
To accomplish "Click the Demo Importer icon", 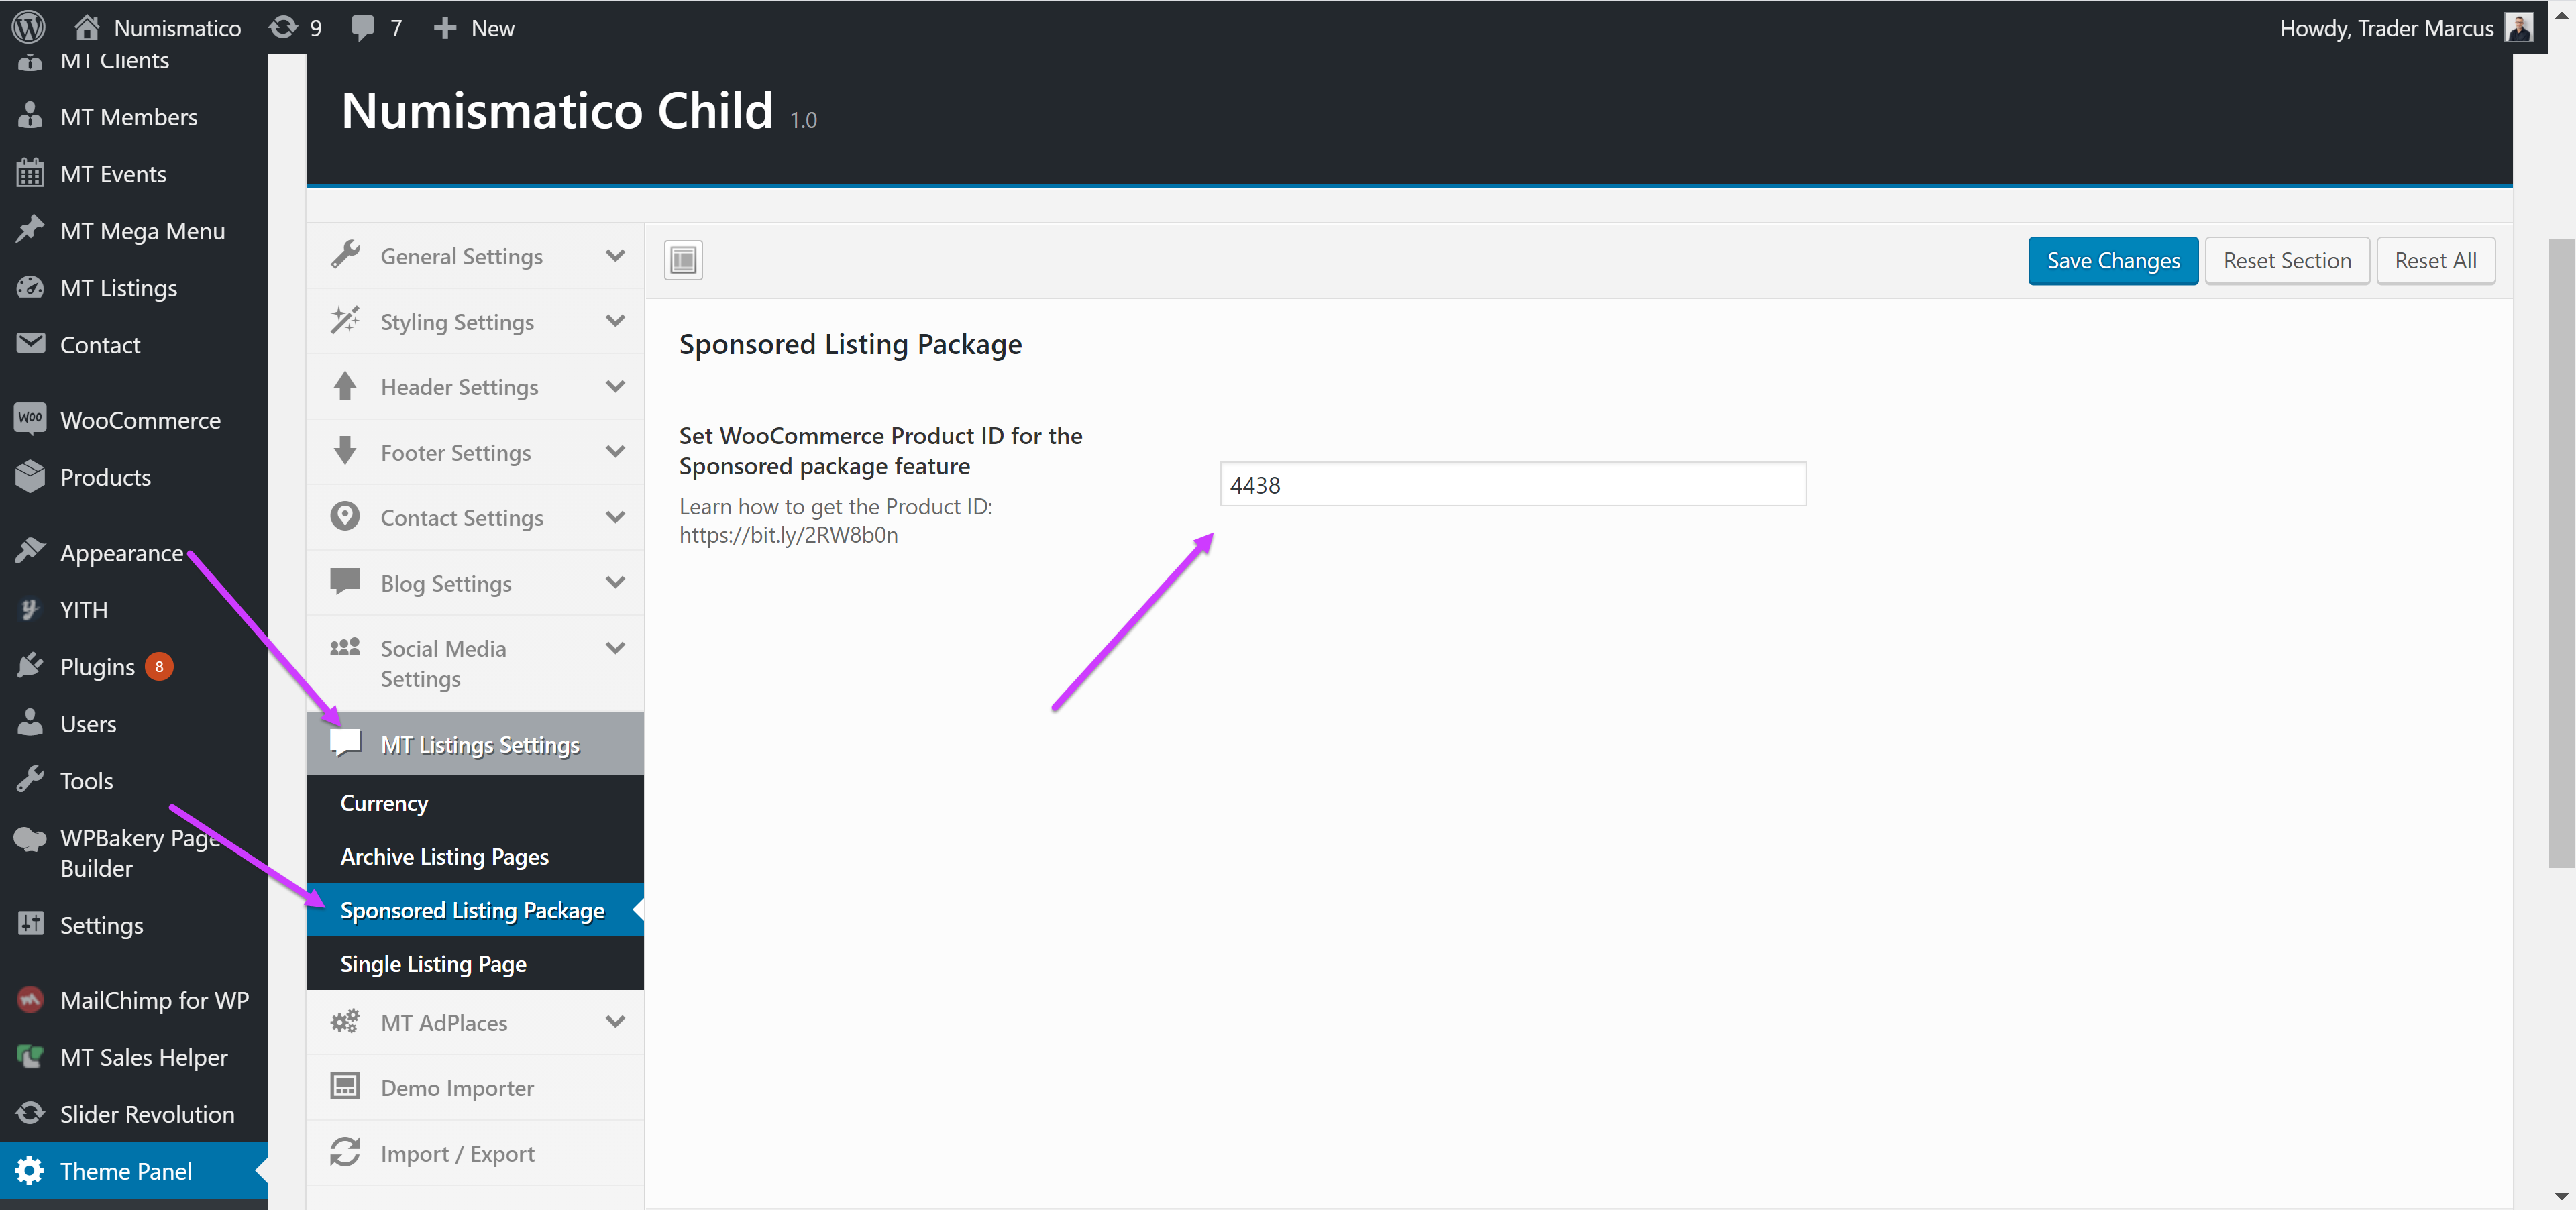I will [345, 1086].
